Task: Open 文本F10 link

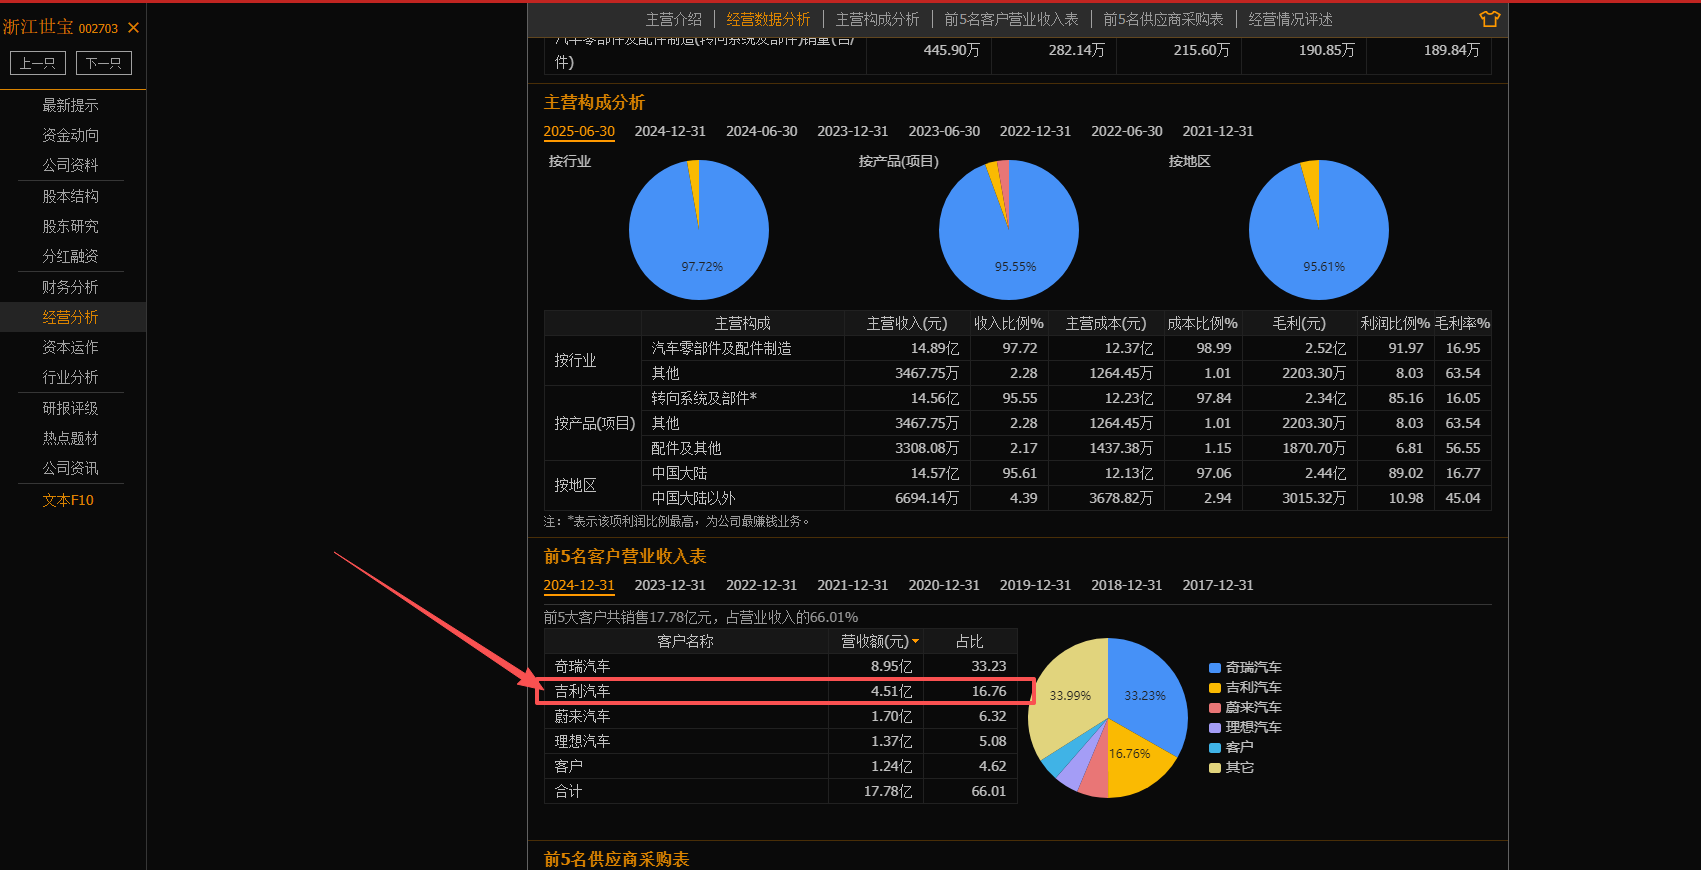Action: 68,500
